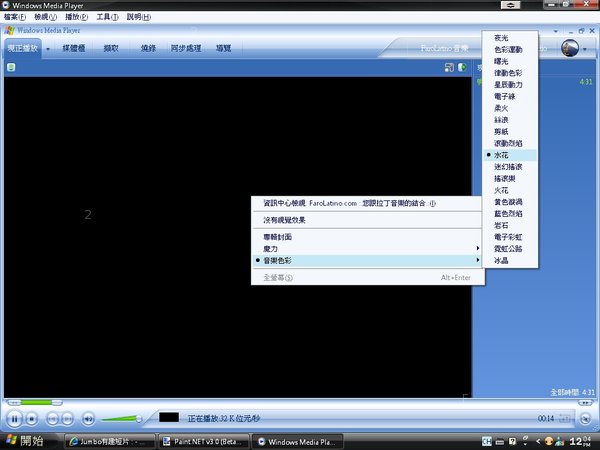Select 滾動烈焰 visualization
This screenshot has height=450, width=600.
click(x=510, y=143)
